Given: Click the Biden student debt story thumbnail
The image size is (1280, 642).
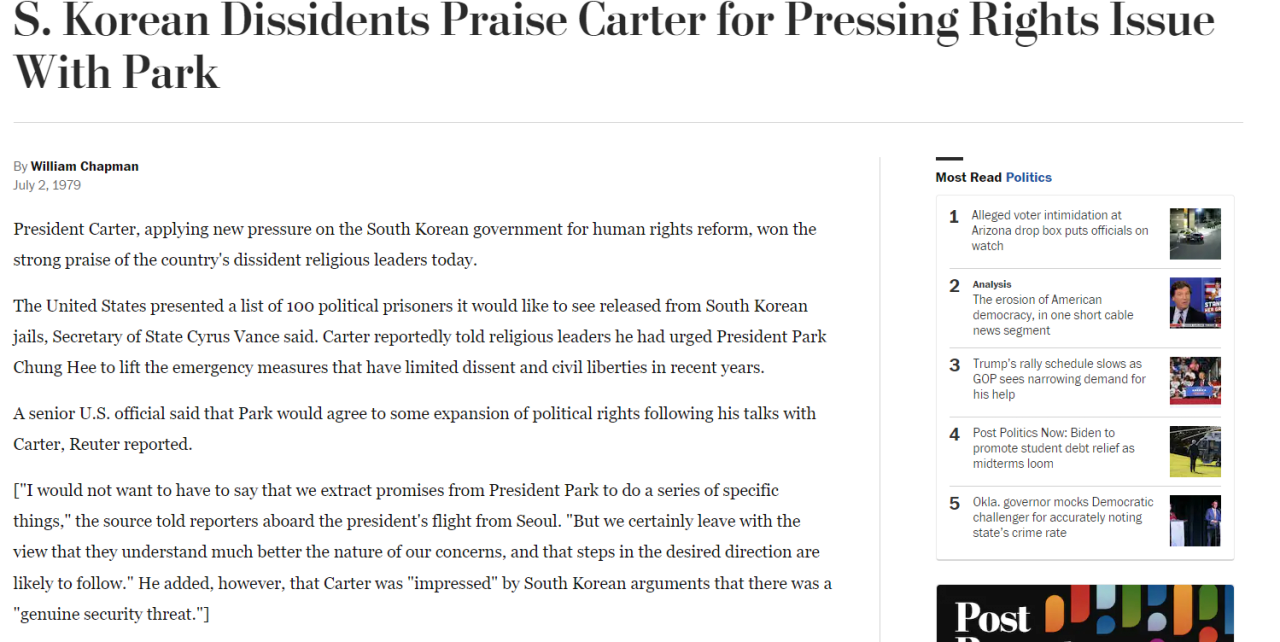Looking at the screenshot, I should click(x=1195, y=451).
